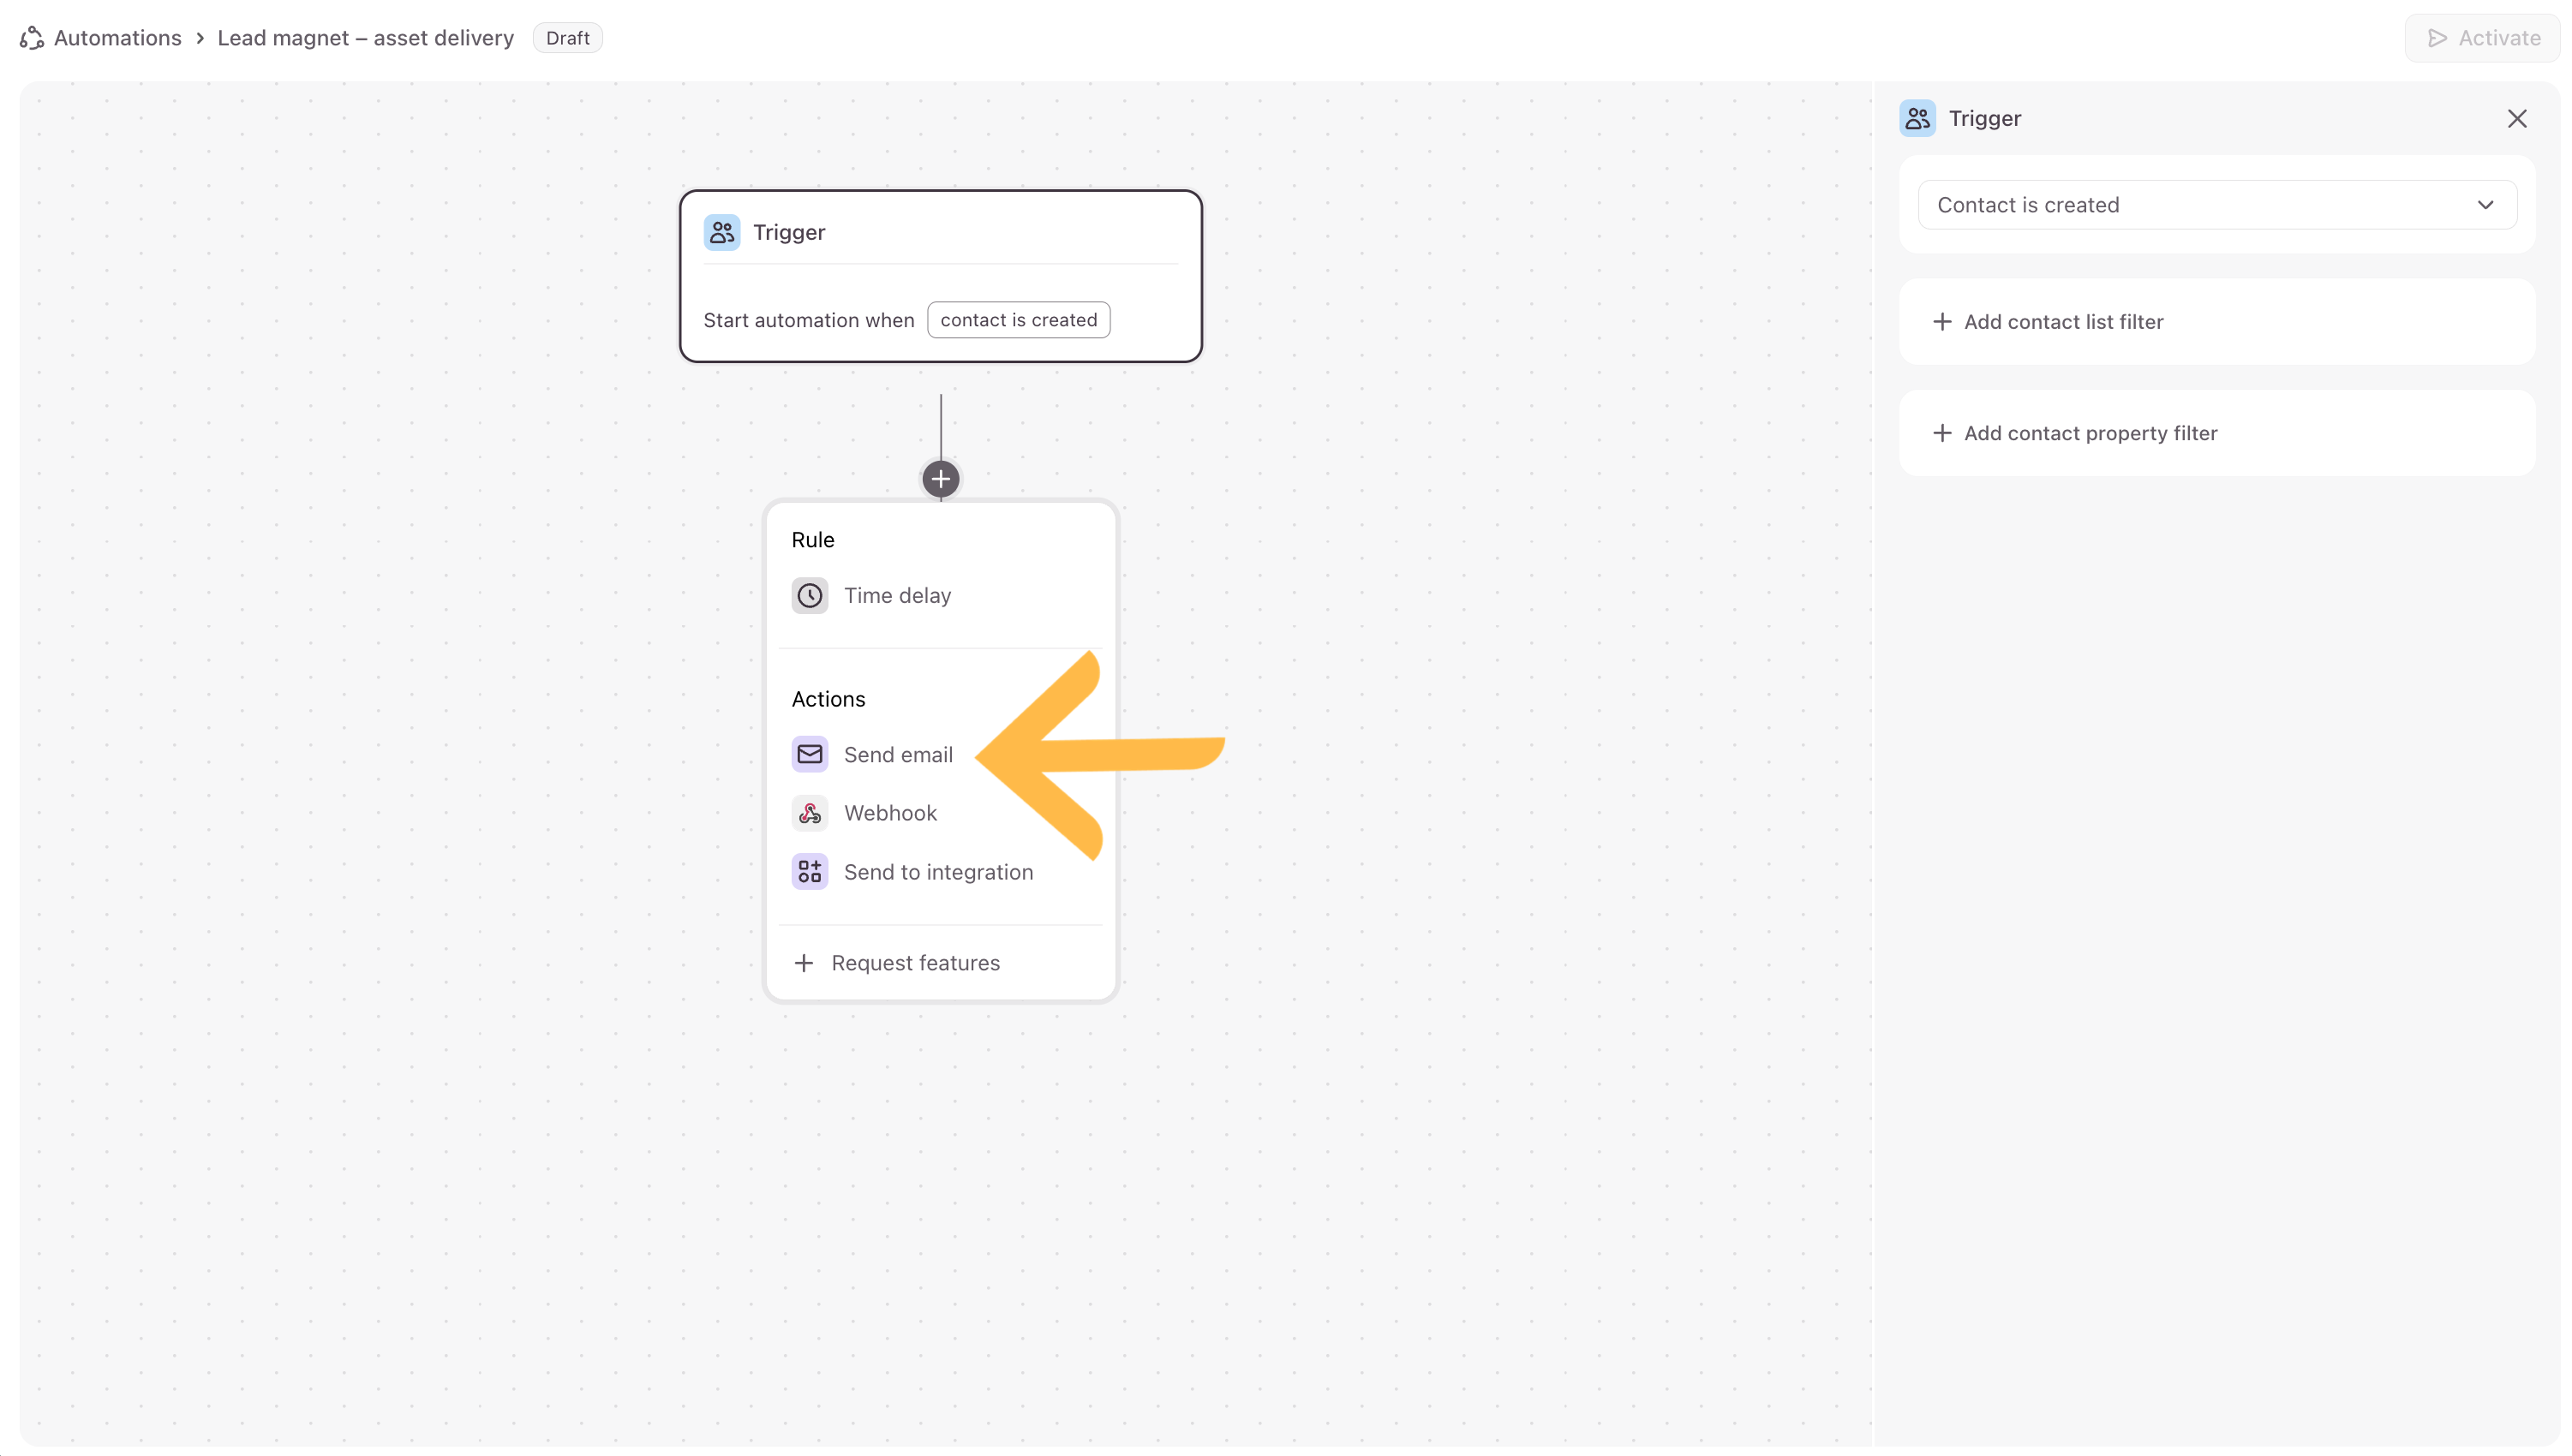
Task: Click the Automations icon in the breadcrumb
Action: click(x=32, y=38)
